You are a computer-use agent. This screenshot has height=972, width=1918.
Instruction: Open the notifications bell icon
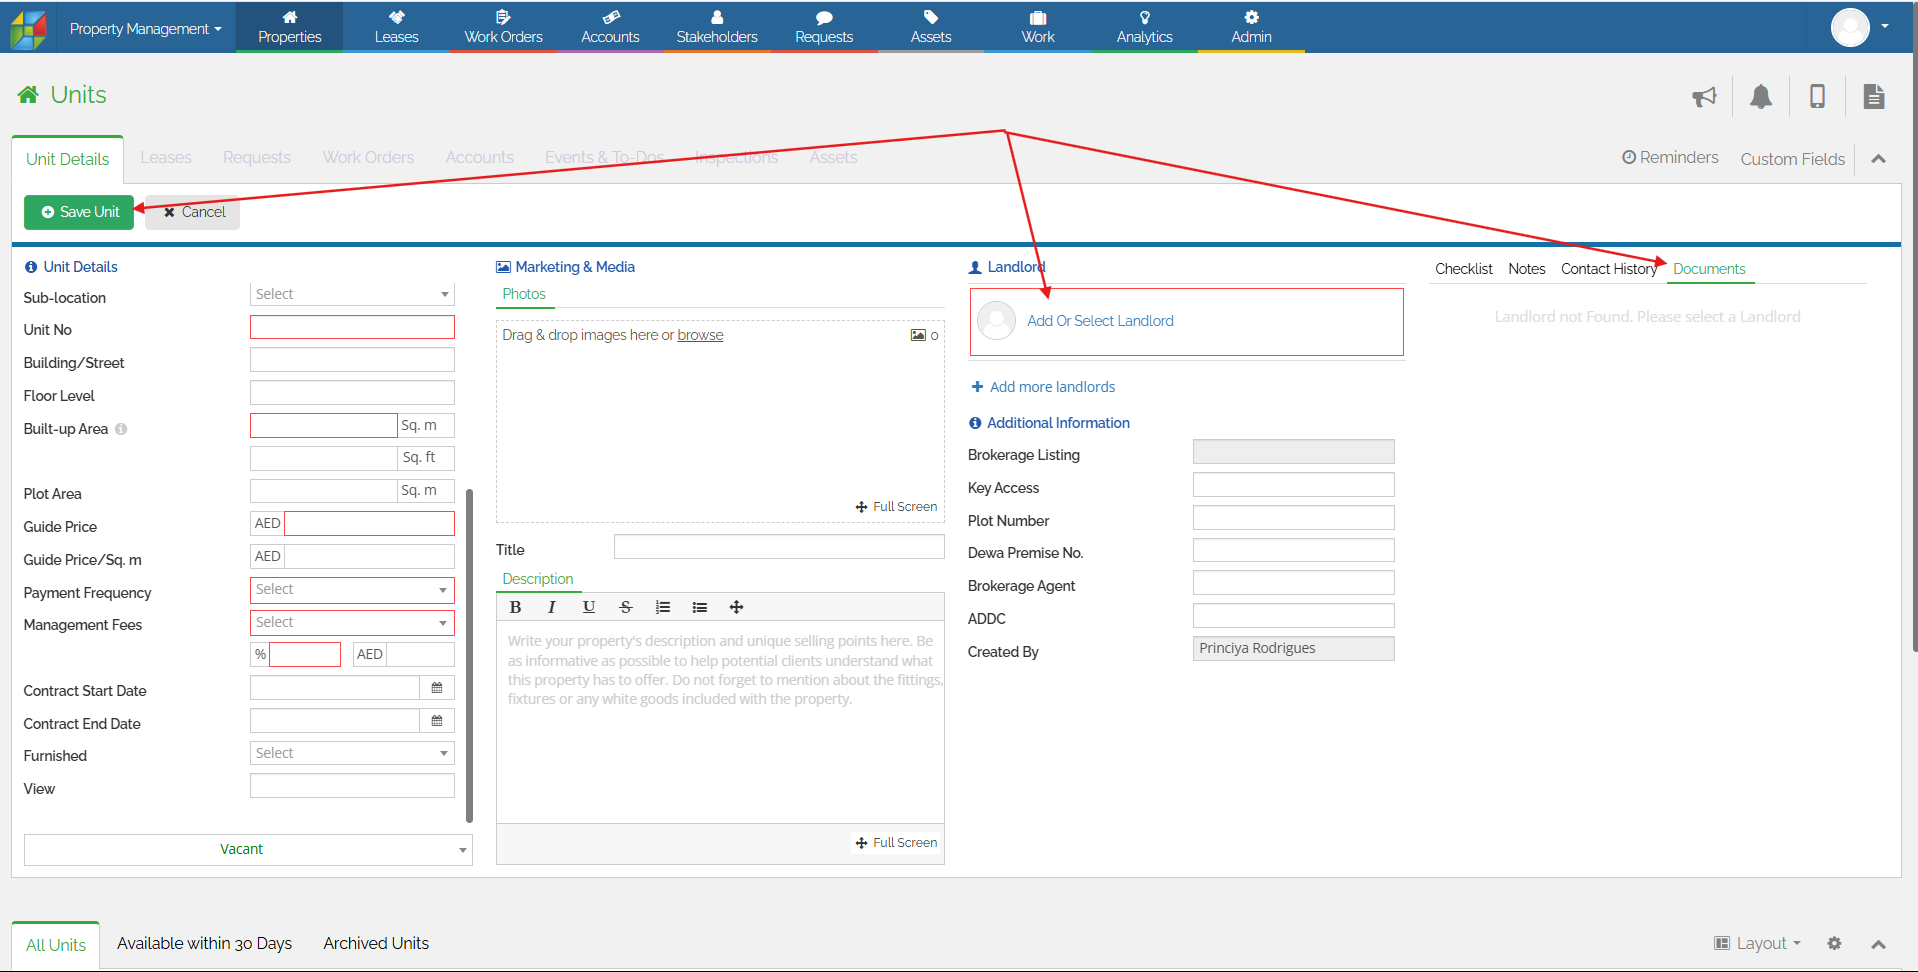tap(1760, 96)
